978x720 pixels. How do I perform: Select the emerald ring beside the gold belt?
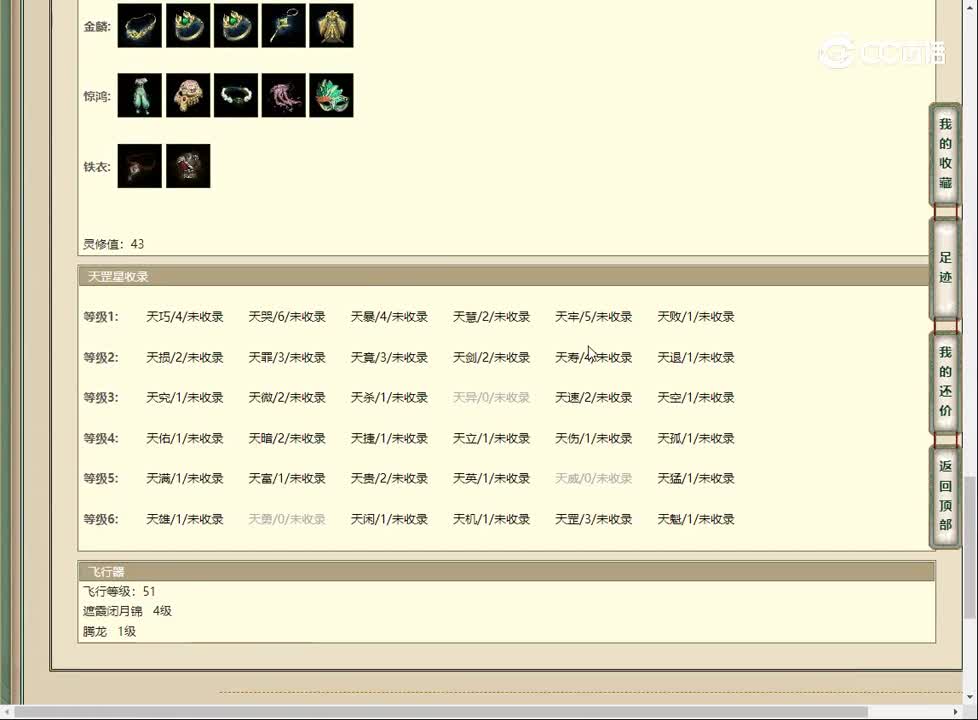click(x=188, y=26)
